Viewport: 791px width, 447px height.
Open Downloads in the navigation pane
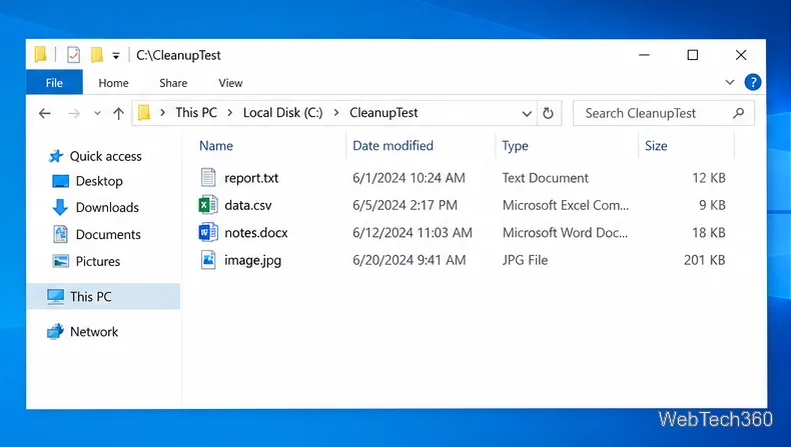coord(107,207)
